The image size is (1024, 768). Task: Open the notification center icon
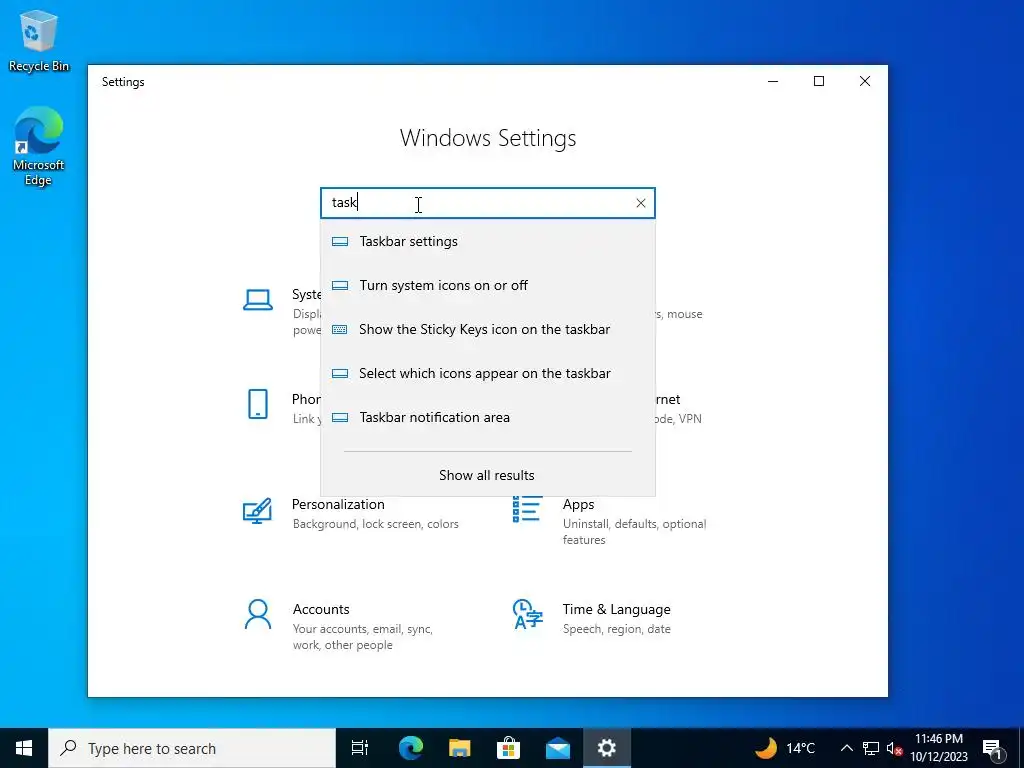tap(993, 748)
